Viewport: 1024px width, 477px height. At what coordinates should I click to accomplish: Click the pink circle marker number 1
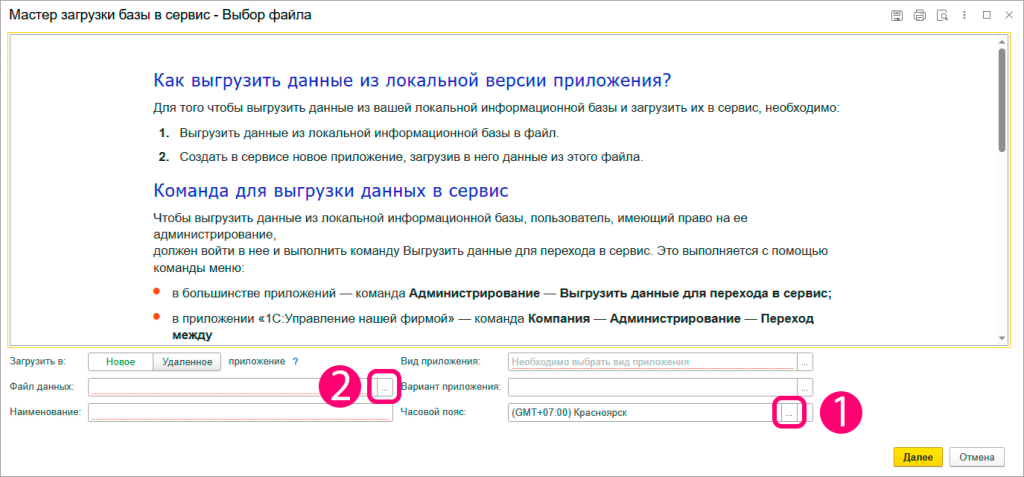point(841,412)
